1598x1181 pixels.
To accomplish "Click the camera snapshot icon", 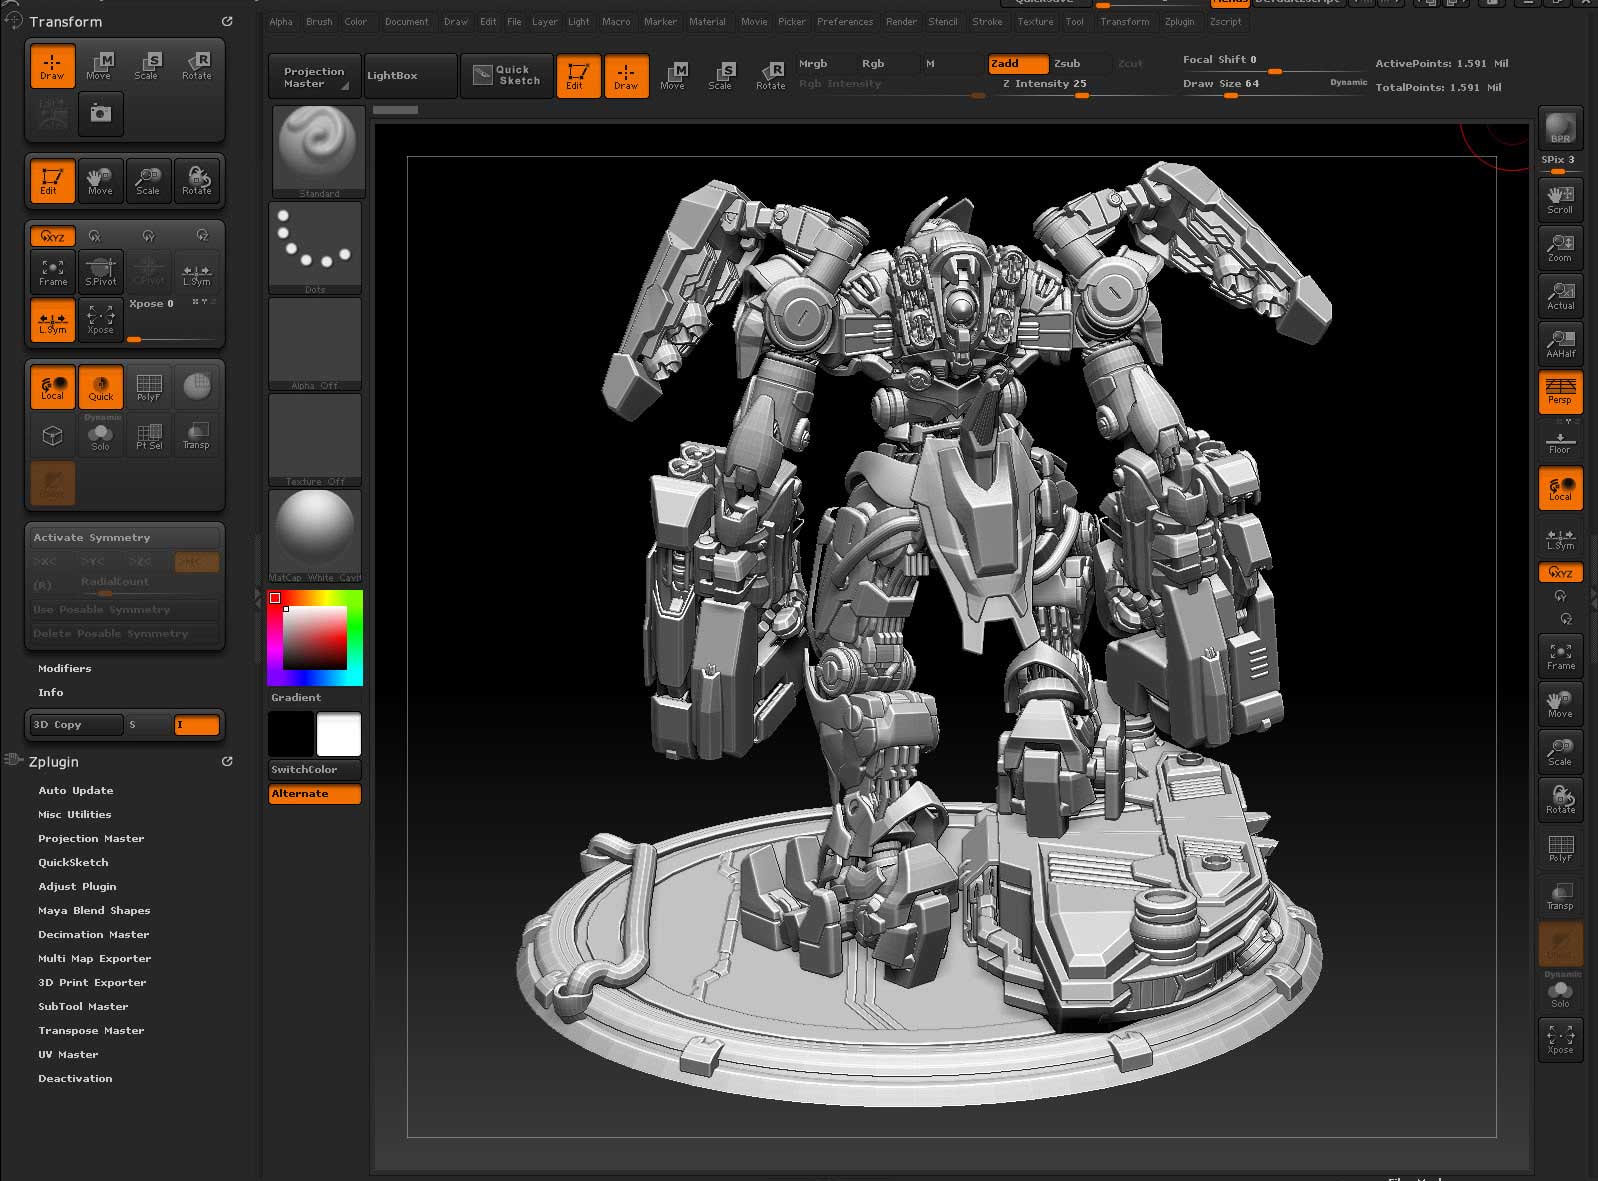I will point(100,114).
